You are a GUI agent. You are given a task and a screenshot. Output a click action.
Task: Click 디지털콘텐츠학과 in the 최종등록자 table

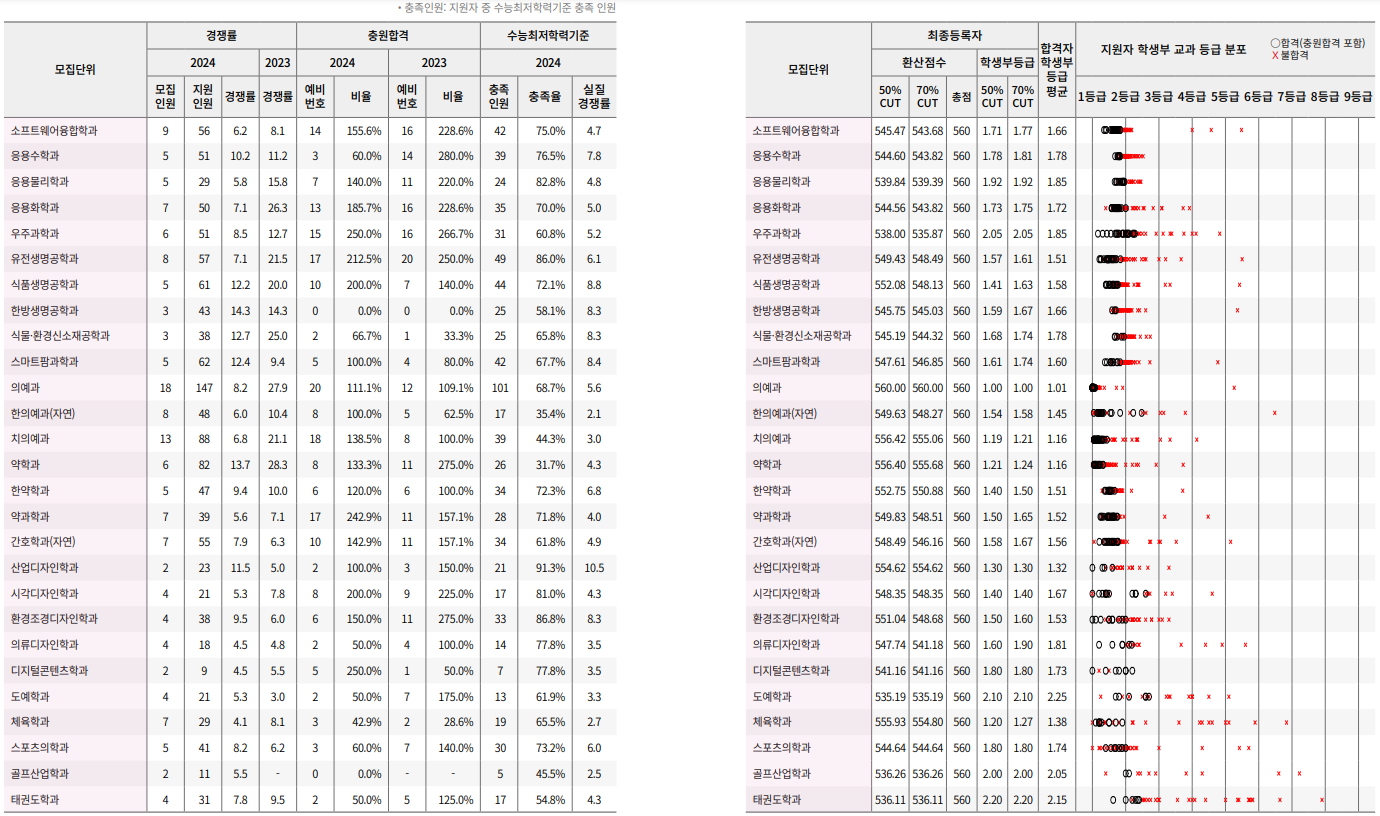pos(791,671)
